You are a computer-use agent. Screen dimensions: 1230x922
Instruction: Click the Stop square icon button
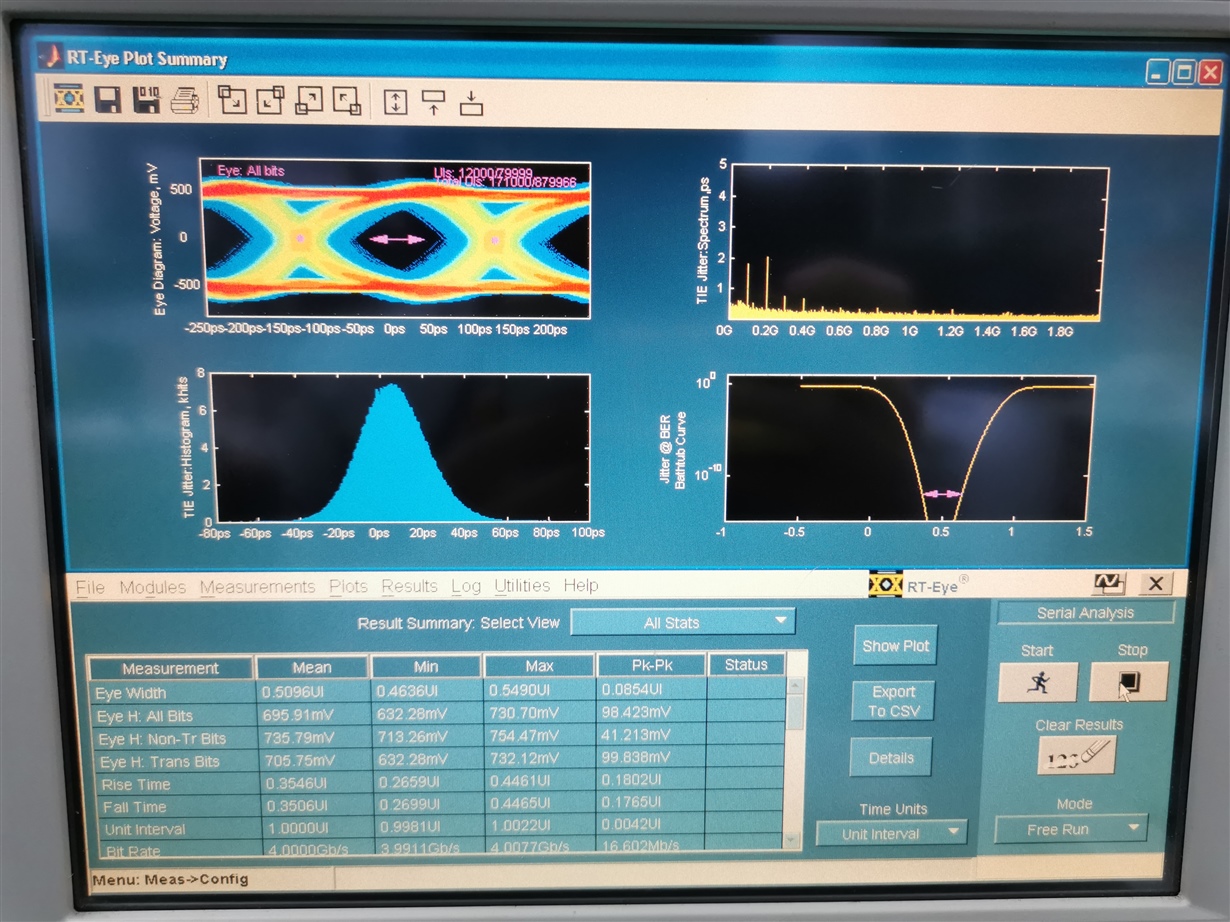[x=1128, y=682]
